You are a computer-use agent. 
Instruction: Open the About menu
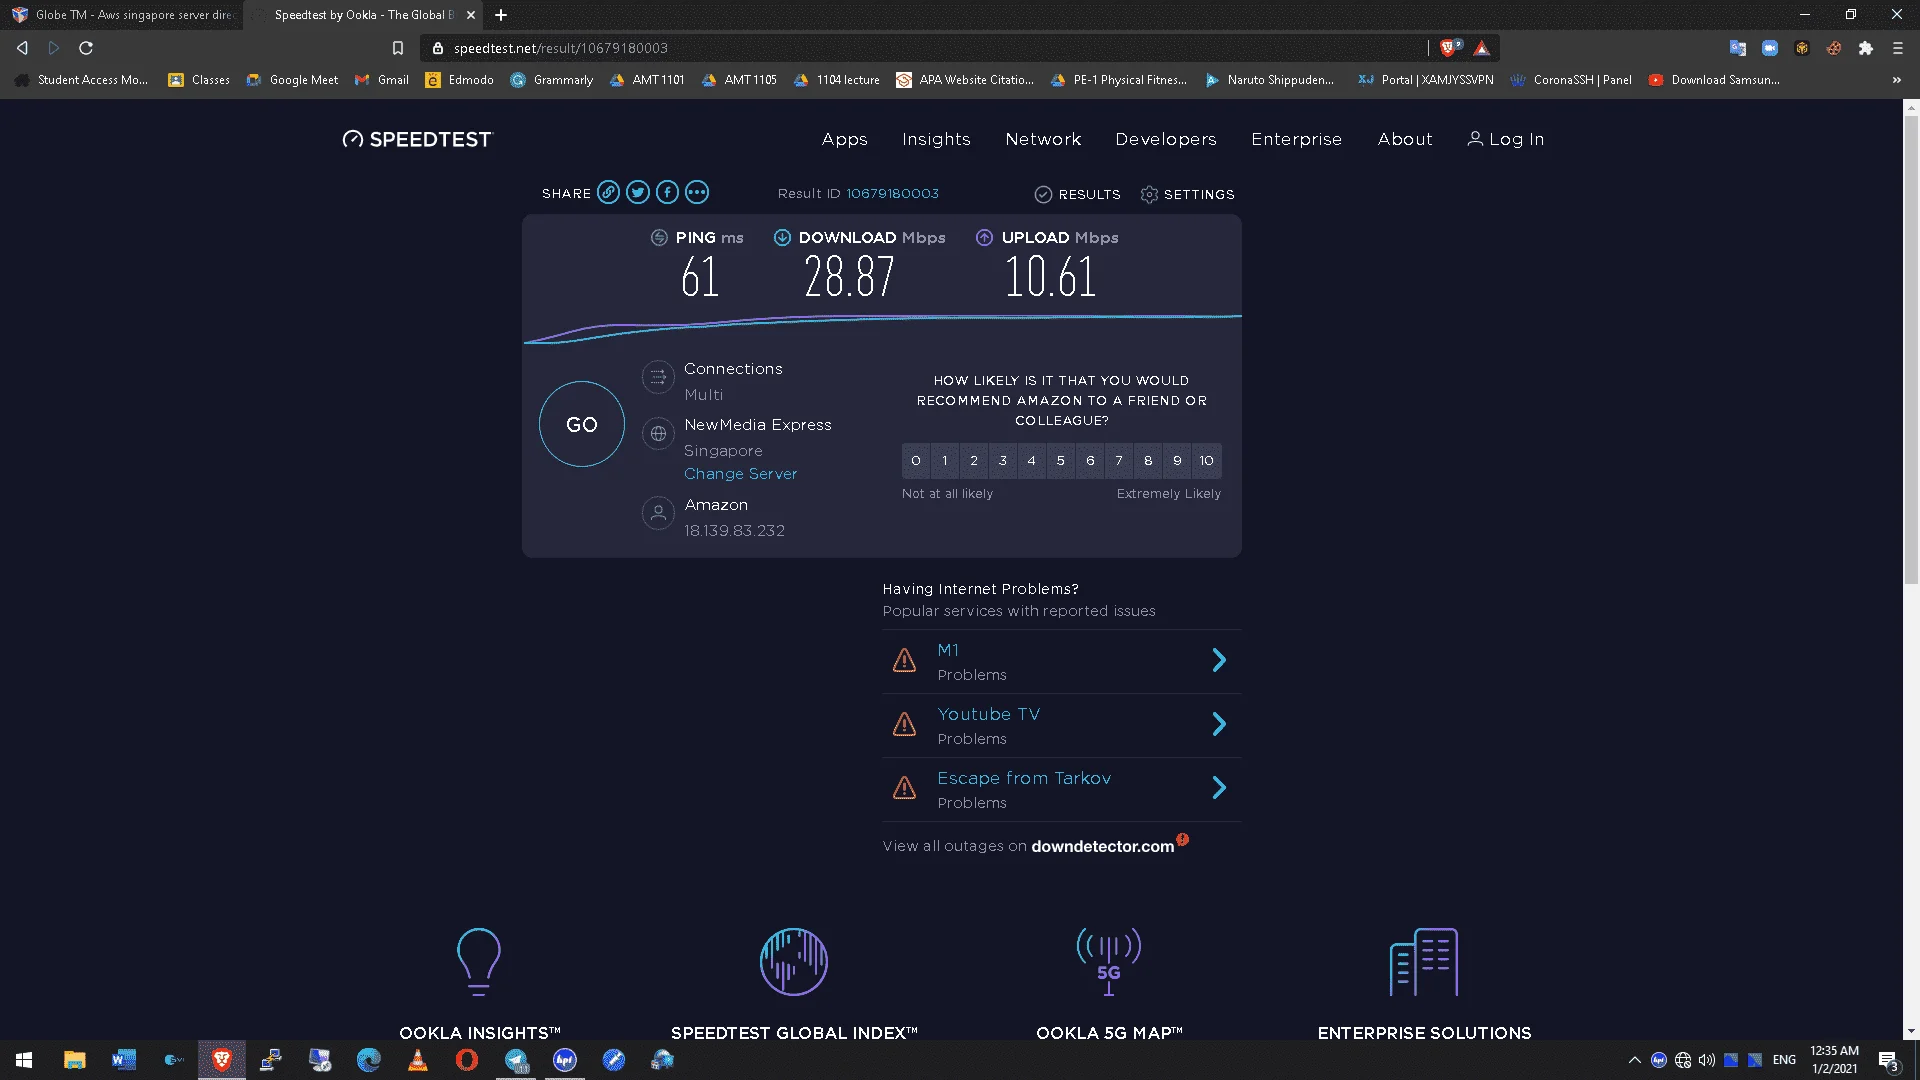coord(1405,139)
